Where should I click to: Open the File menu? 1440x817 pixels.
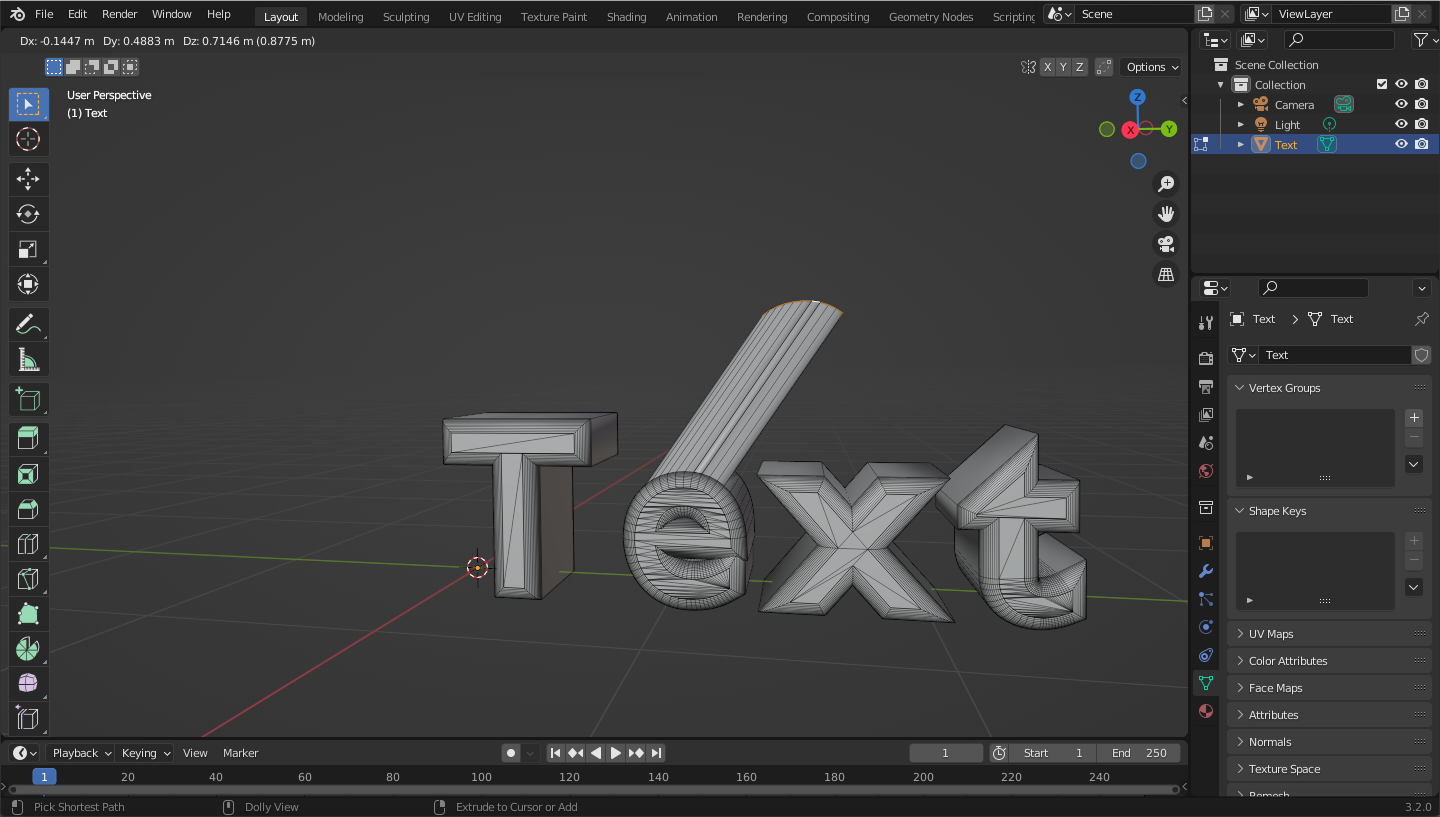tap(44, 14)
